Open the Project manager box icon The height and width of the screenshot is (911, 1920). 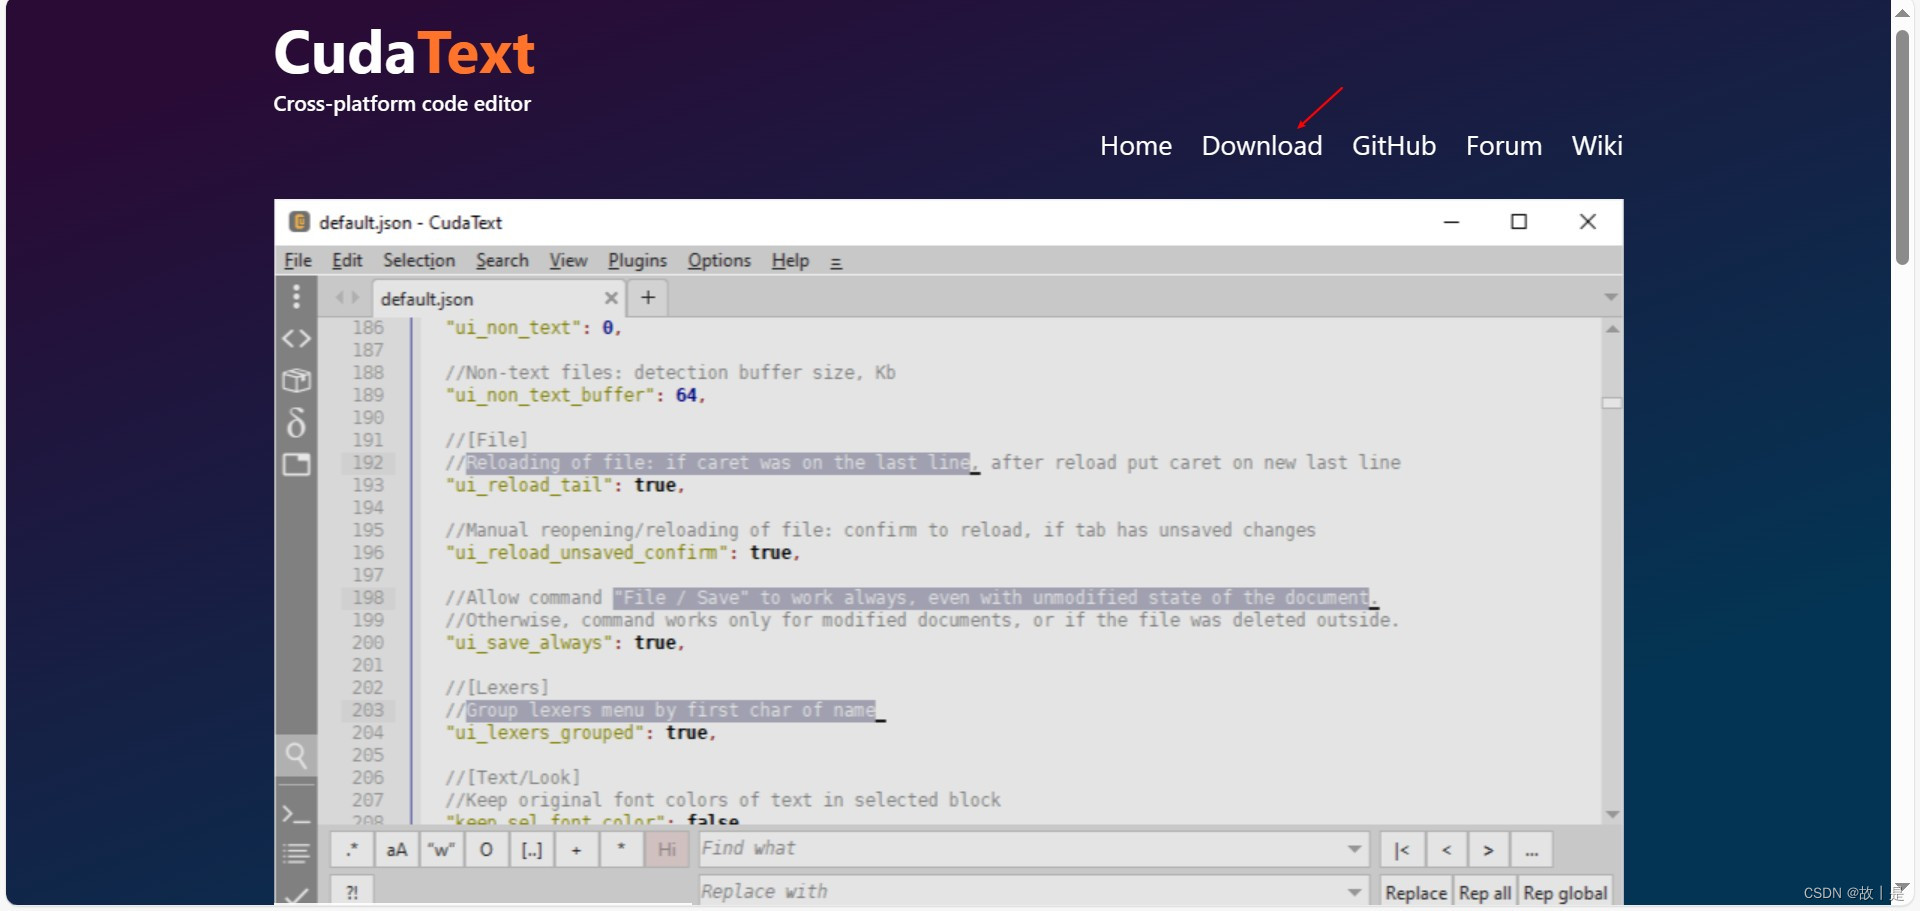tap(296, 380)
